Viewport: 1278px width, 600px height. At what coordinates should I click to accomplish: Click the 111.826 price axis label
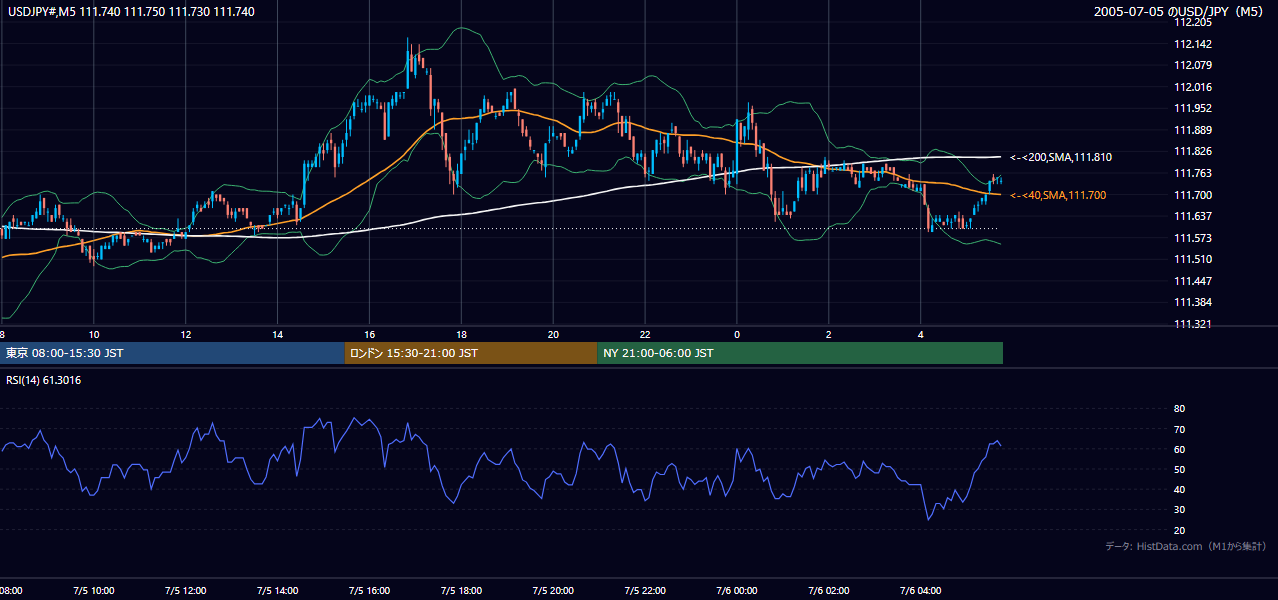[1193, 151]
